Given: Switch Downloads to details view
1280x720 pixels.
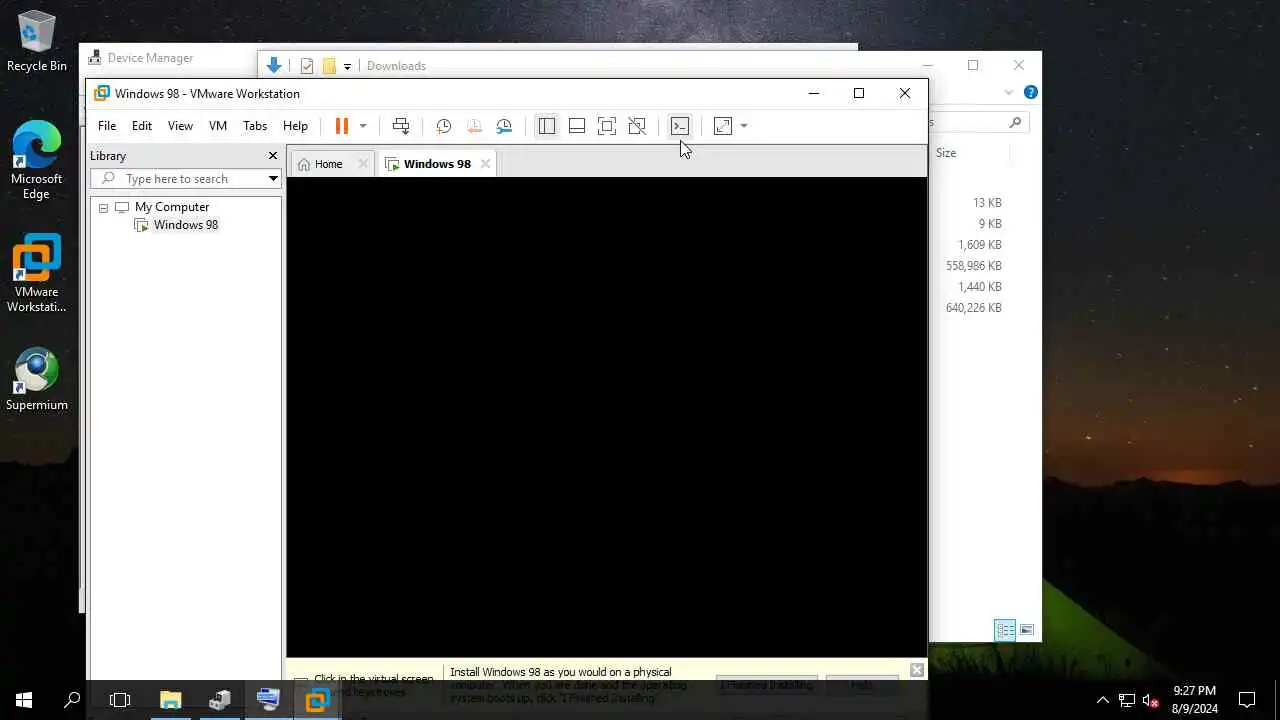Looking at the screenshot, I should pos(1005,630).
